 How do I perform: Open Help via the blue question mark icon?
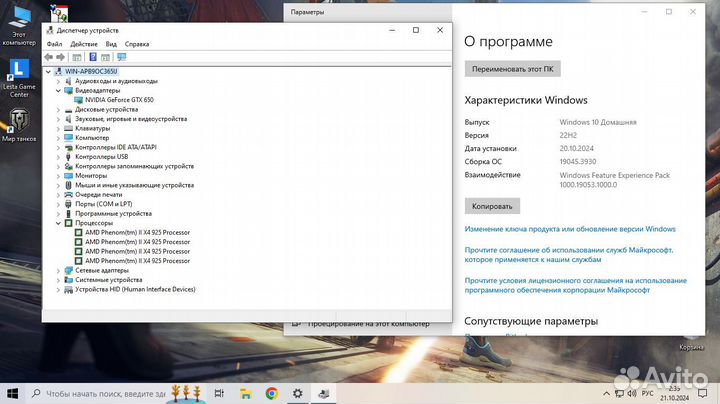tap(93, 57)
